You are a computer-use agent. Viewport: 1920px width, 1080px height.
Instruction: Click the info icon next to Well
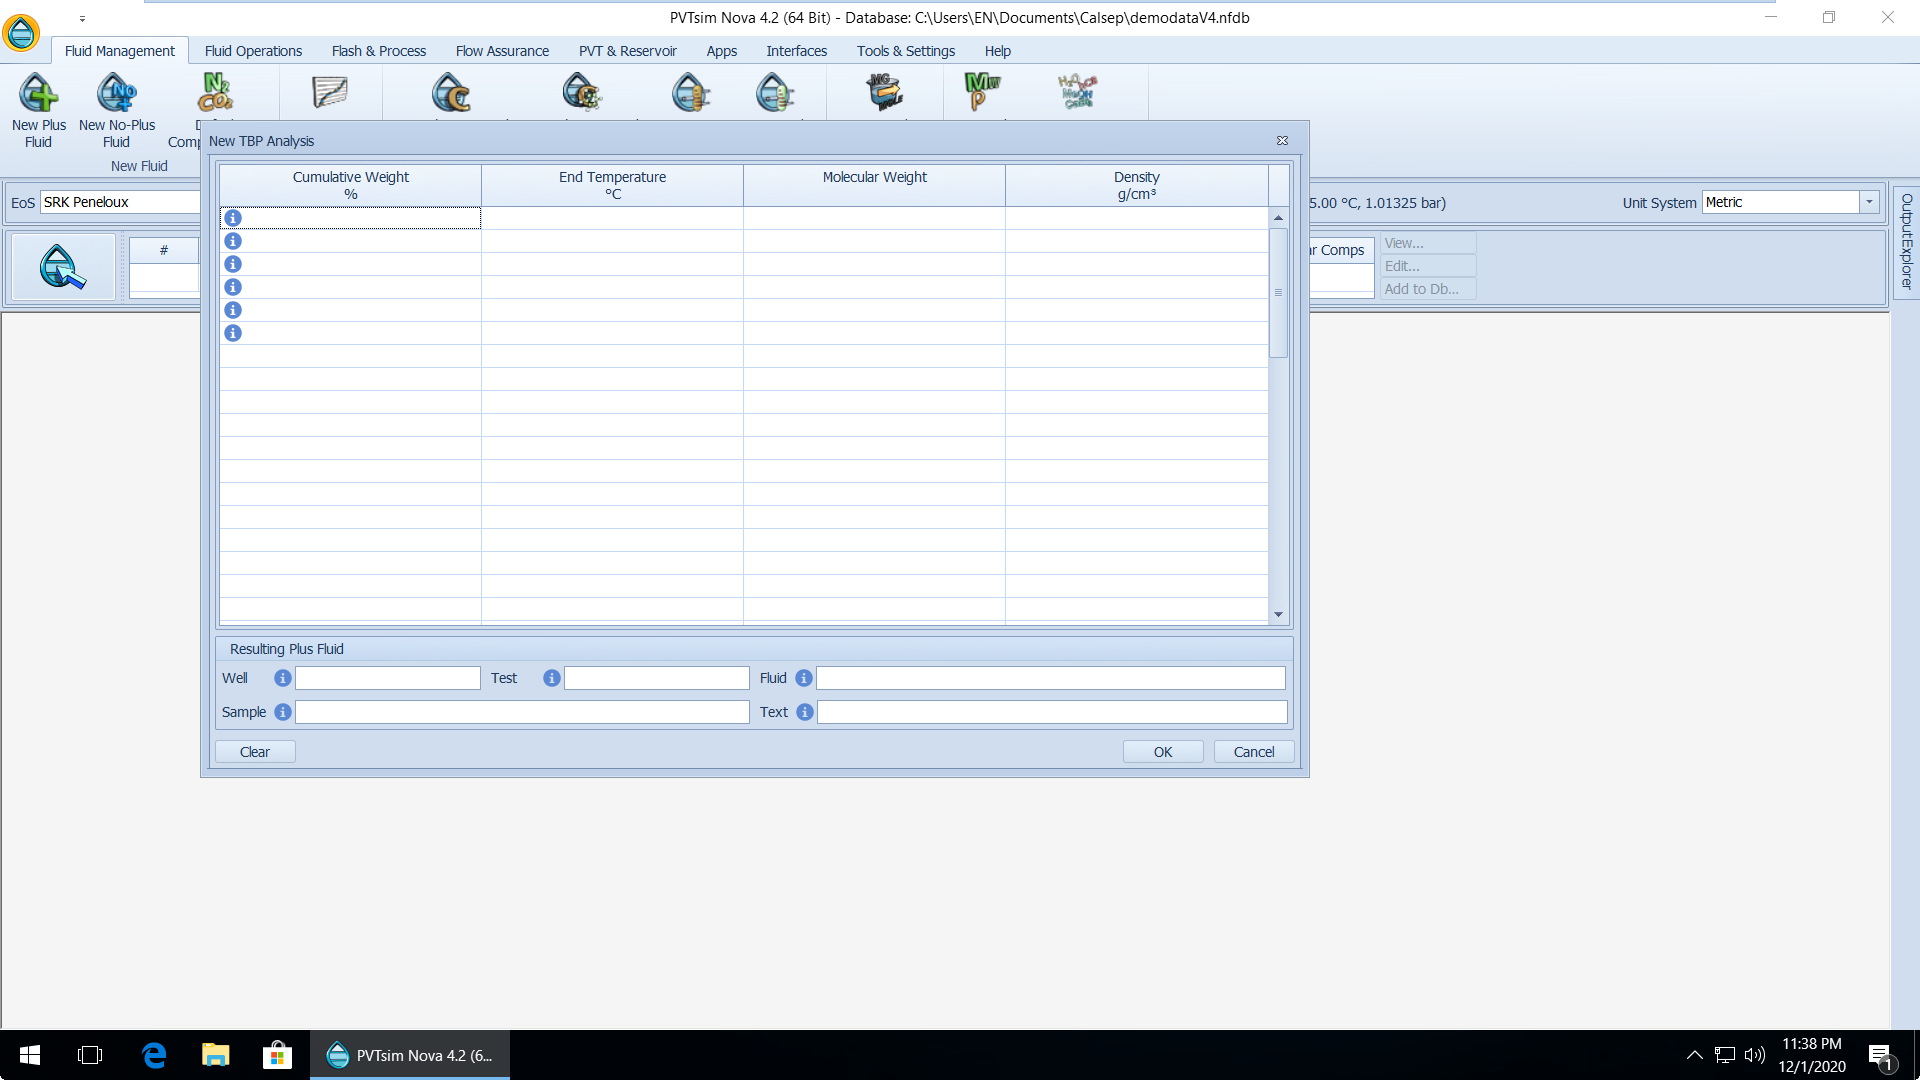283,678
